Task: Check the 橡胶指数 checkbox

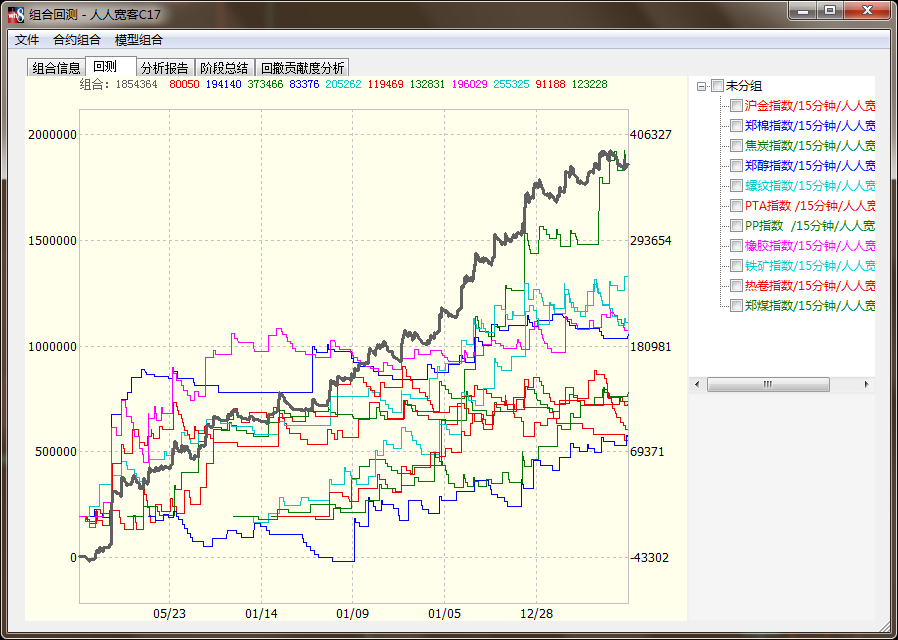Action: (736, 246)
